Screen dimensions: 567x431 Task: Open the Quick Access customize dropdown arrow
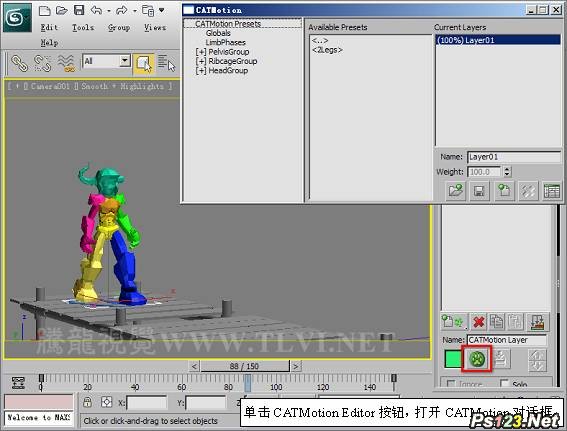click(162, 10)
